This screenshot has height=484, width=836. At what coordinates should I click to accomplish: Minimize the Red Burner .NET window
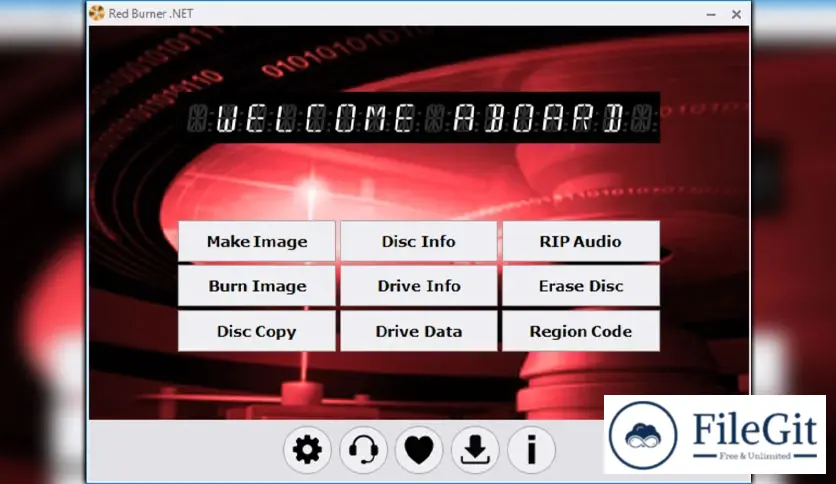click(x=711, y=14)
